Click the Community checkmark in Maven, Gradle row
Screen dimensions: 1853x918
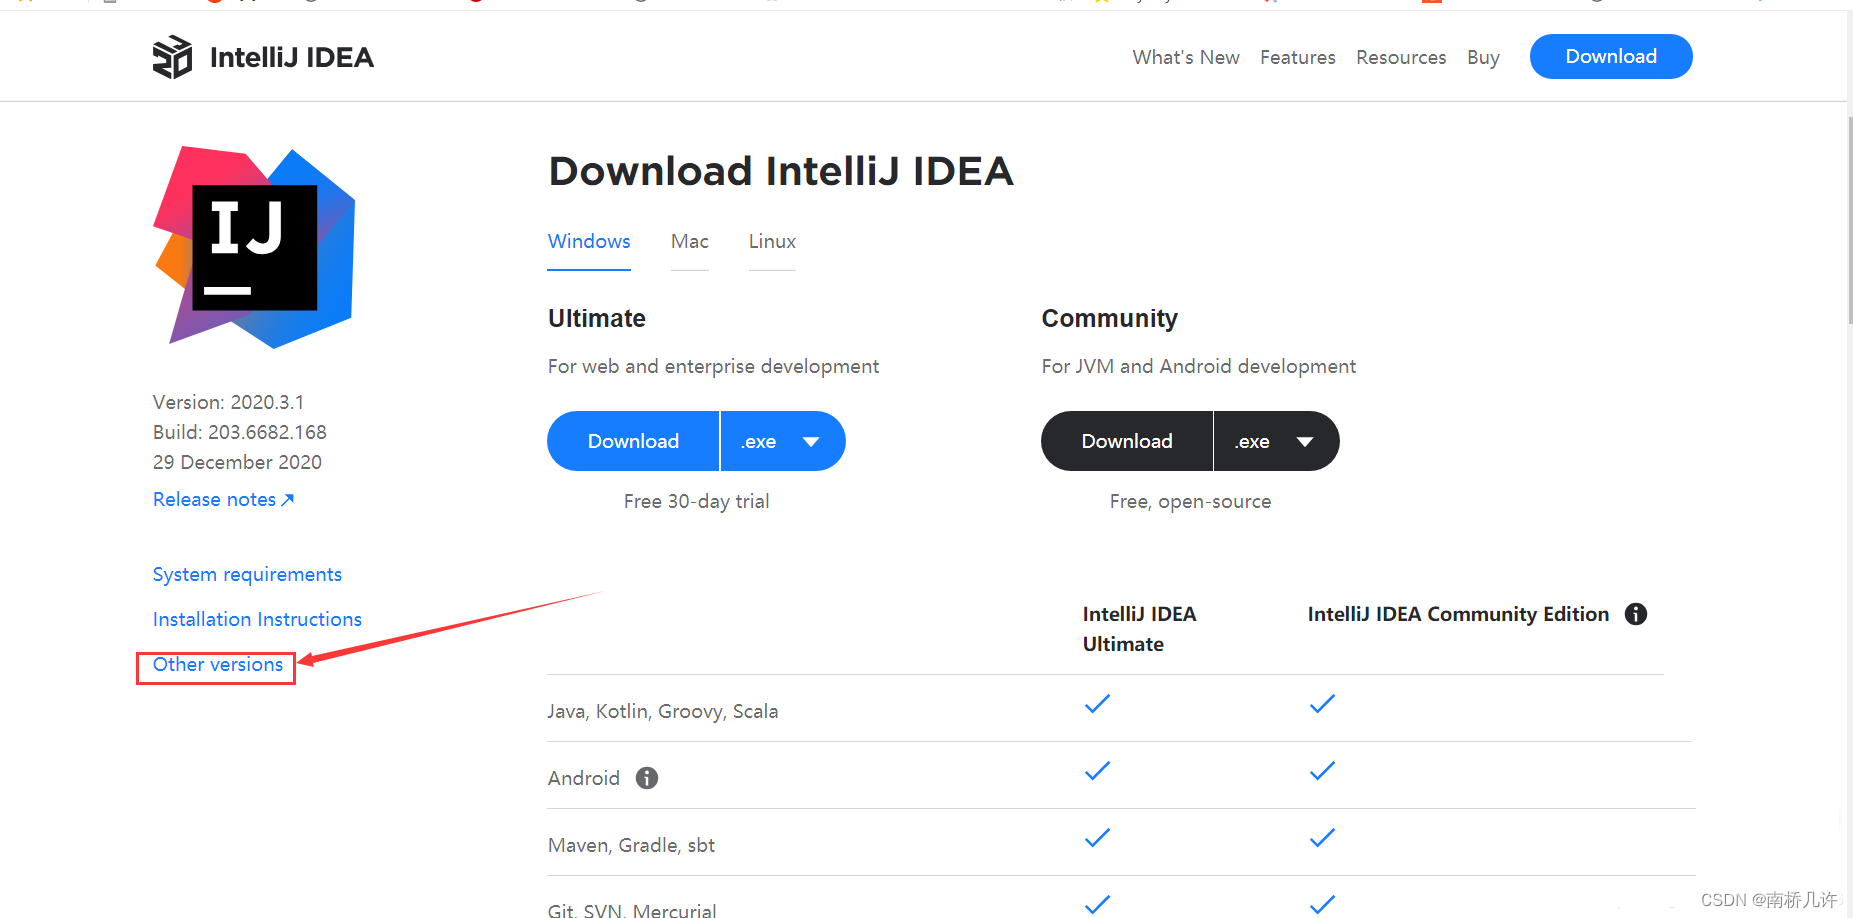pos(1322,838)
